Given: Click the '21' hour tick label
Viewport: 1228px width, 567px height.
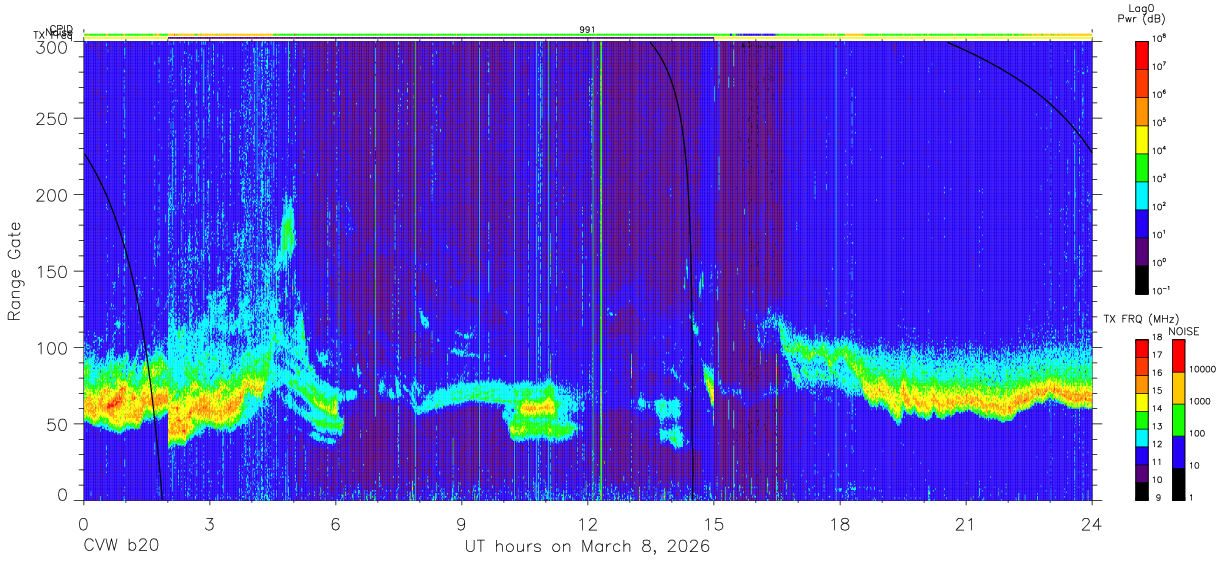Looking at the screenshot, I should [x=966, y=523].
